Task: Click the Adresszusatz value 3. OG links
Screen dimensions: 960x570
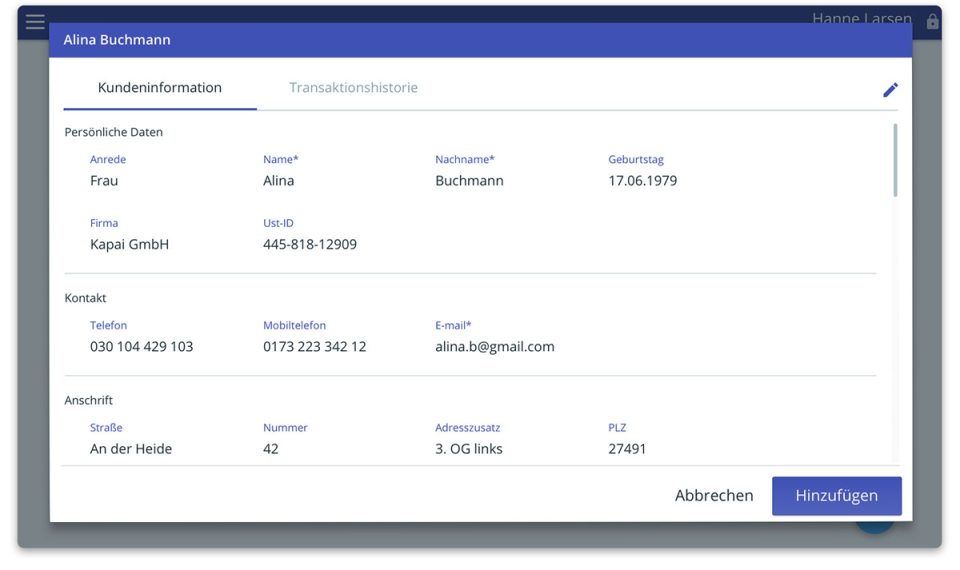Action: click(469, 449)
